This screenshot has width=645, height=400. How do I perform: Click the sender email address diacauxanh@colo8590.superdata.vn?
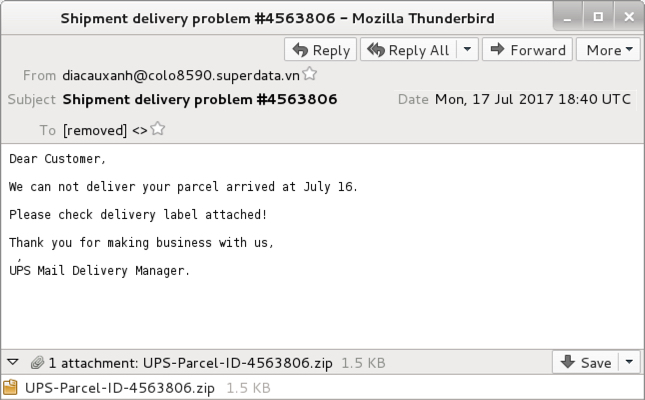[x=181, y=76]
